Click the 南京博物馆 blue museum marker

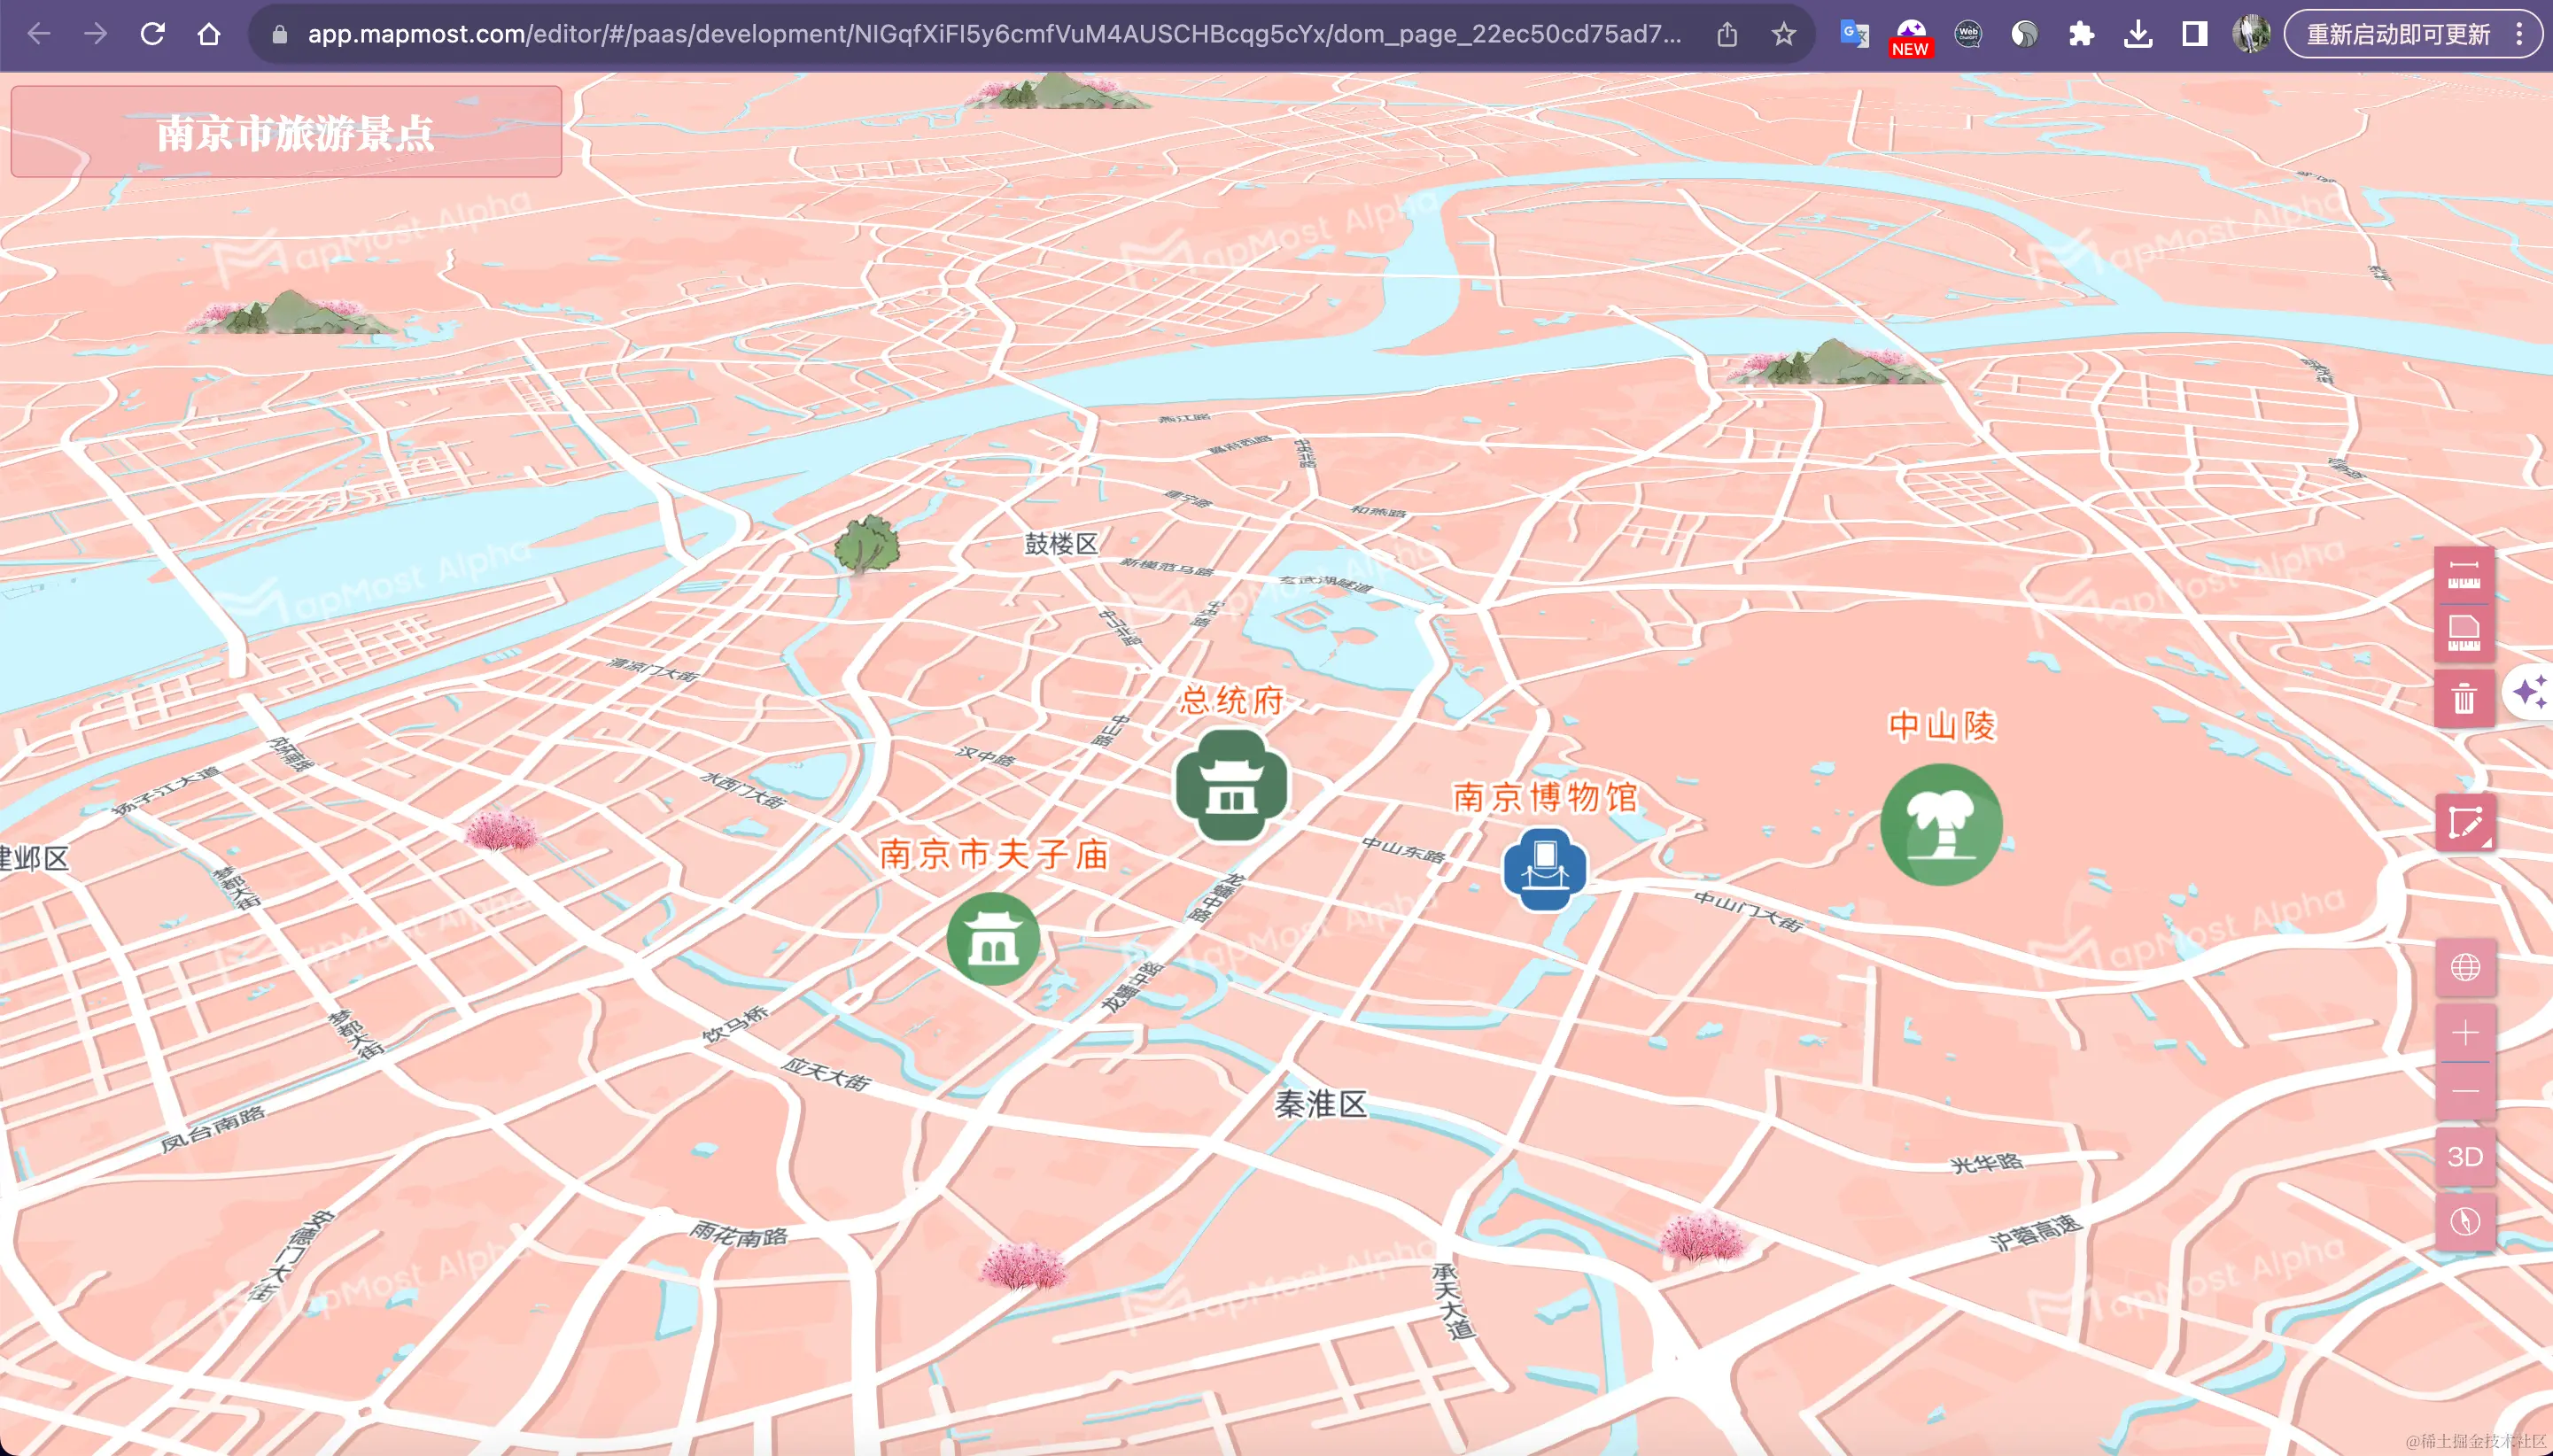tap(1545, 869)
